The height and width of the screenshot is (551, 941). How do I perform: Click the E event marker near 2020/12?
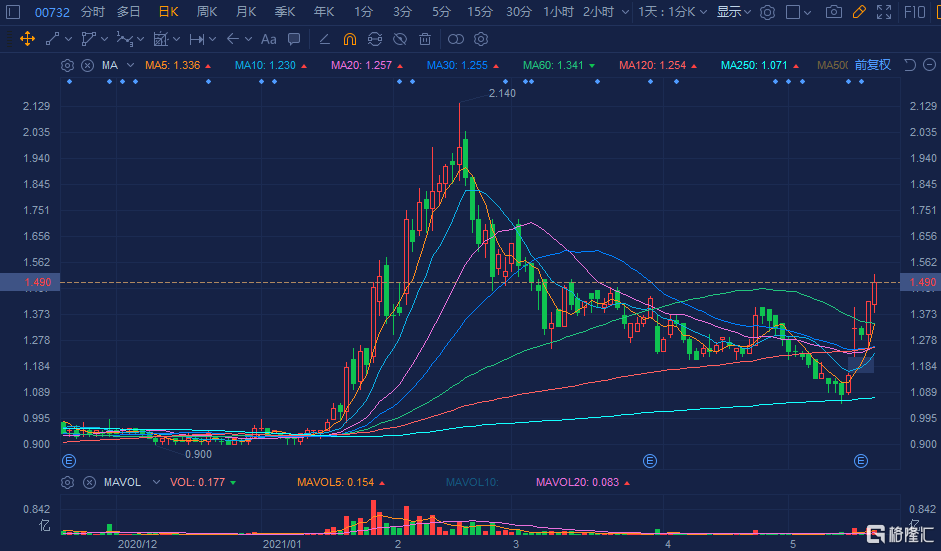pos(69,461)
